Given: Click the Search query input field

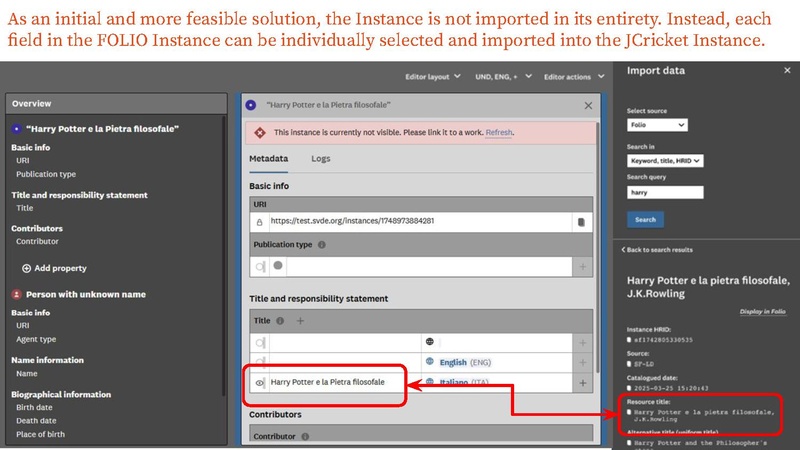Looking at the screenshot, I should tap(665, 192).
